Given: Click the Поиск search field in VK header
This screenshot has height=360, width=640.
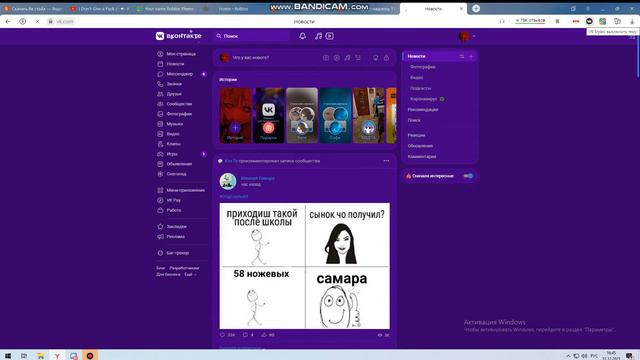Looking at the screenshot, I should 252,36.
